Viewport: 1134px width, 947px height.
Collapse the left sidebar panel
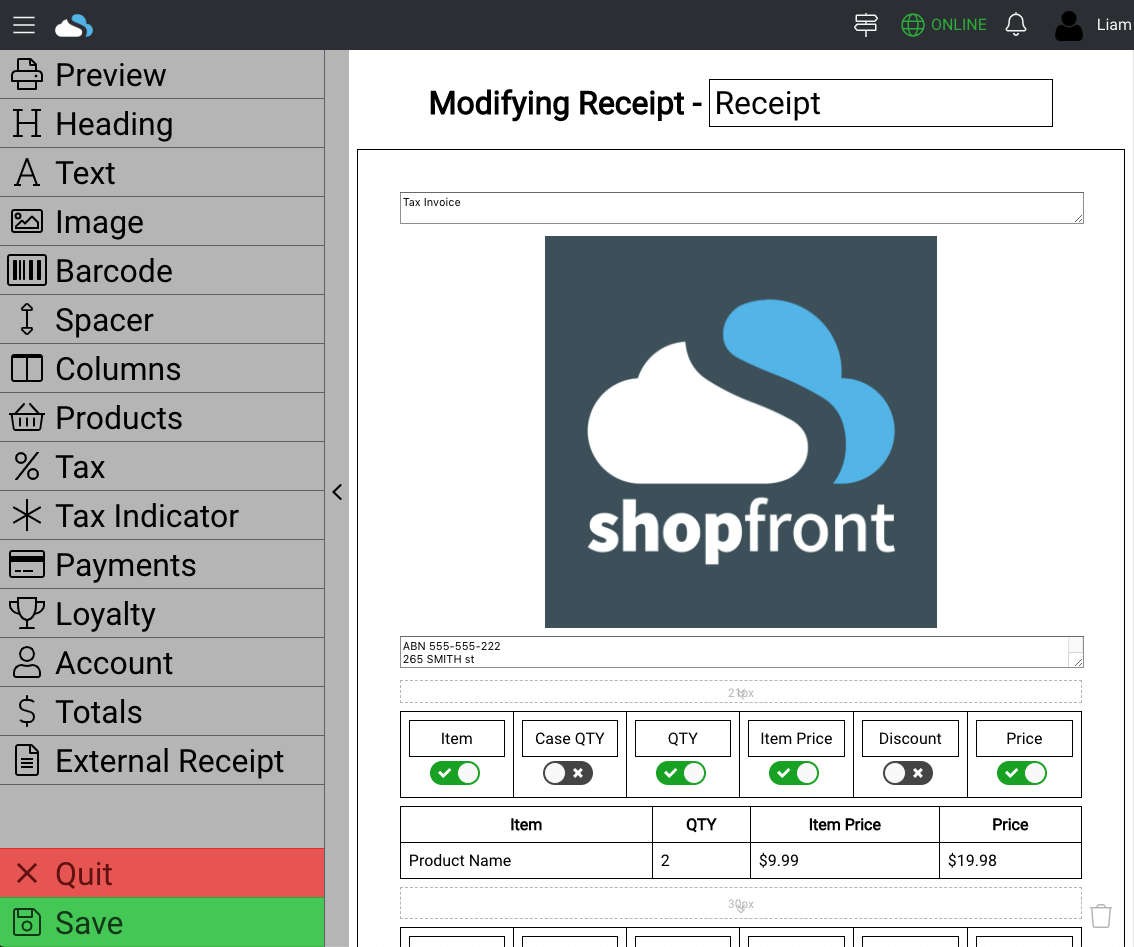tap(337, 492)
